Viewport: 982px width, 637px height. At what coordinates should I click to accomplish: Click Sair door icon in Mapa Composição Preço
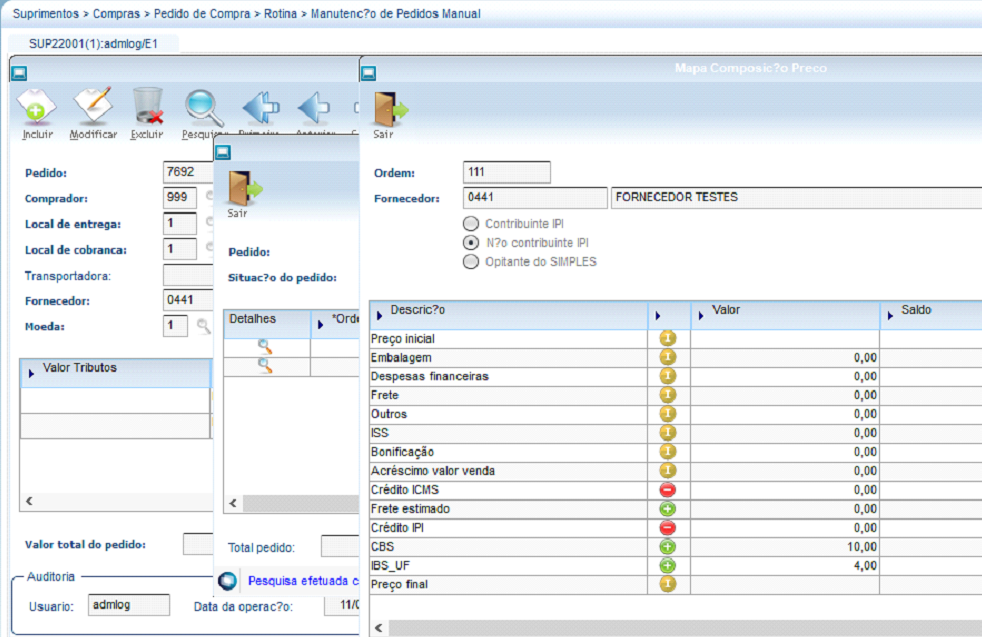(390, 109)
